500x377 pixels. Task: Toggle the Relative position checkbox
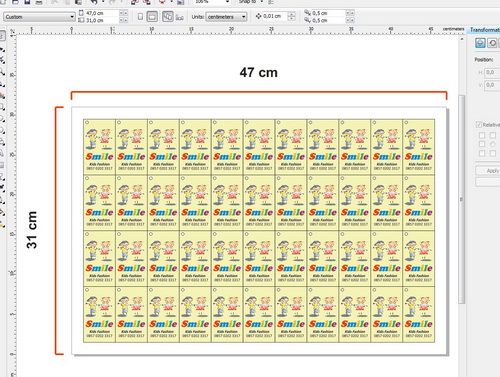coord(479,125)
